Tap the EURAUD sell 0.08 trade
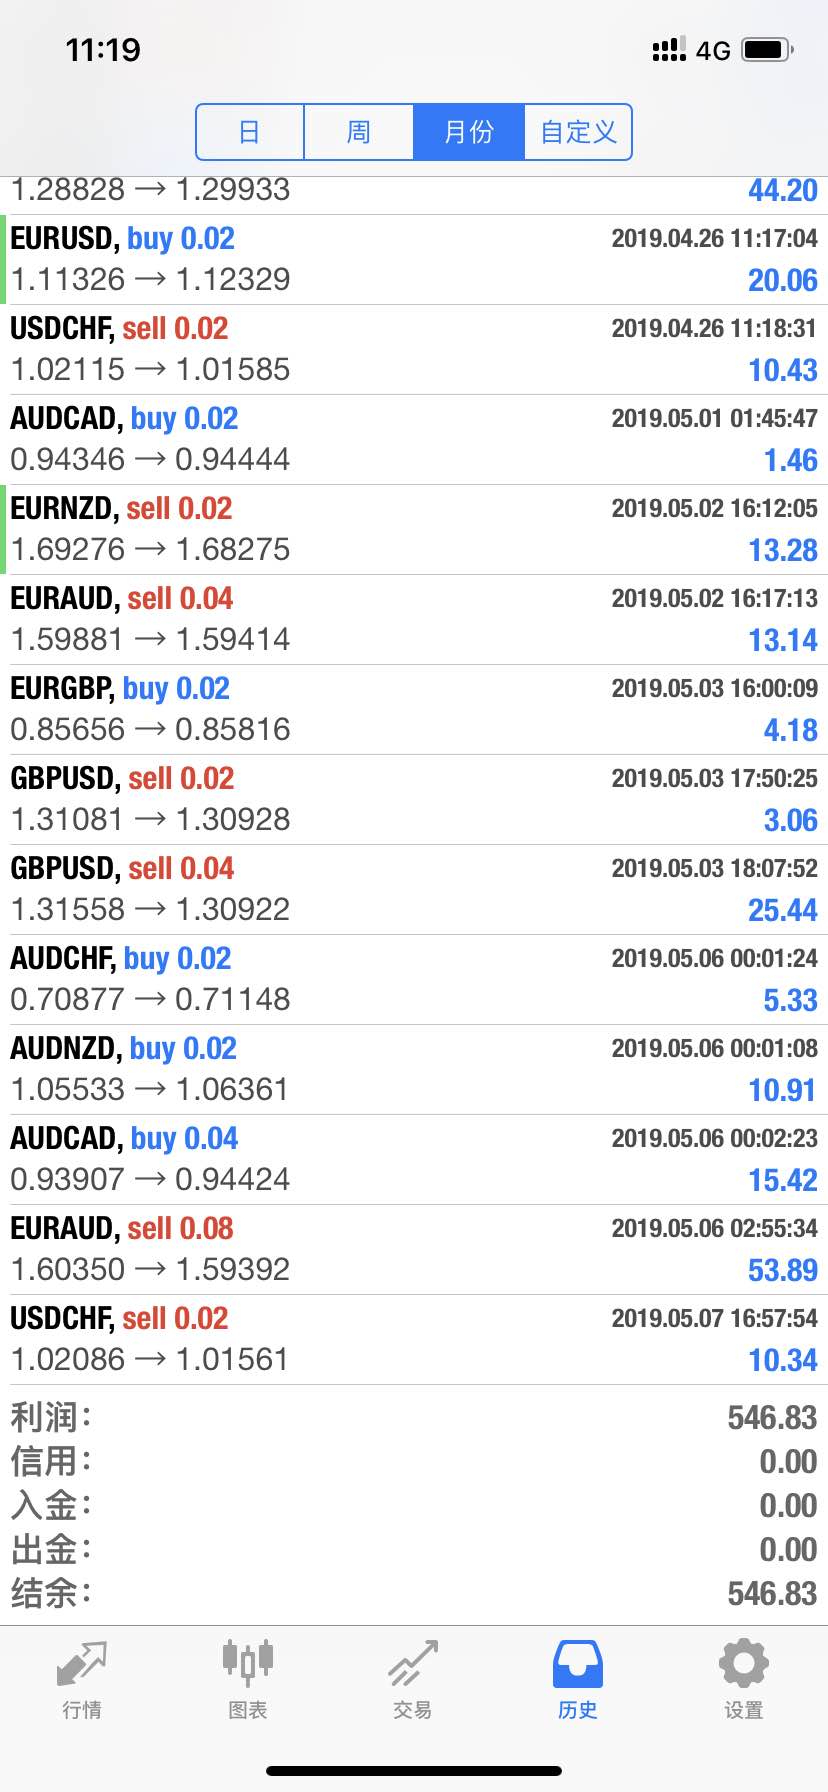This screenshot has width=828, height=1792. [x=414, y=1249]
